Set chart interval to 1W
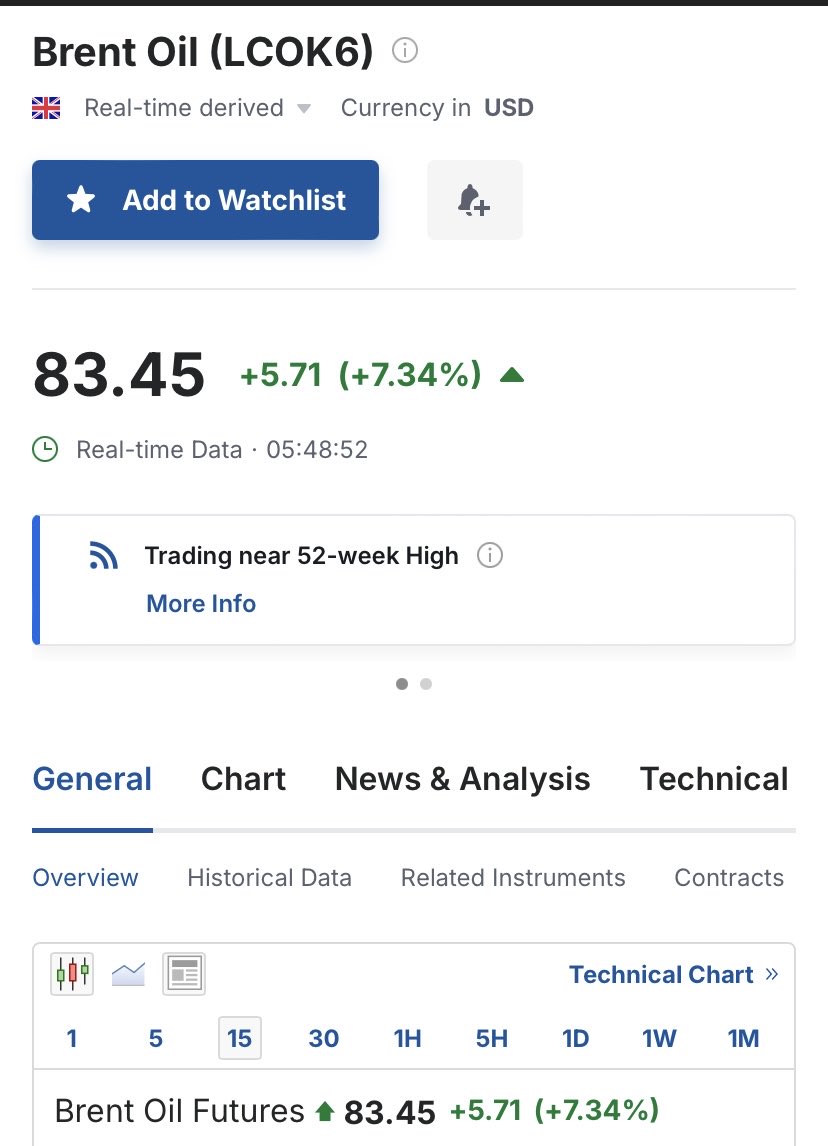Viewport: 828px width, 1146px height. coord(659,1039)
